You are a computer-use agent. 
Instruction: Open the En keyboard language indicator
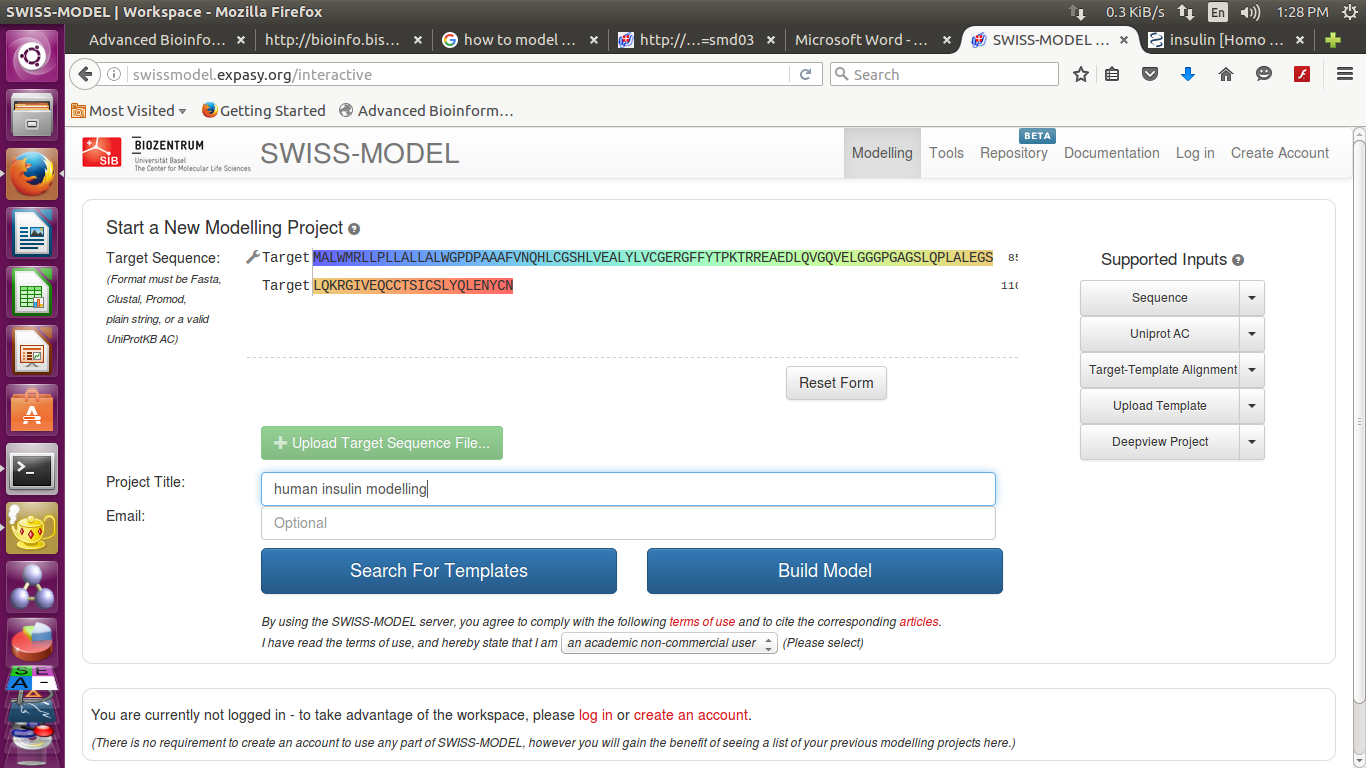[1217, 12]
